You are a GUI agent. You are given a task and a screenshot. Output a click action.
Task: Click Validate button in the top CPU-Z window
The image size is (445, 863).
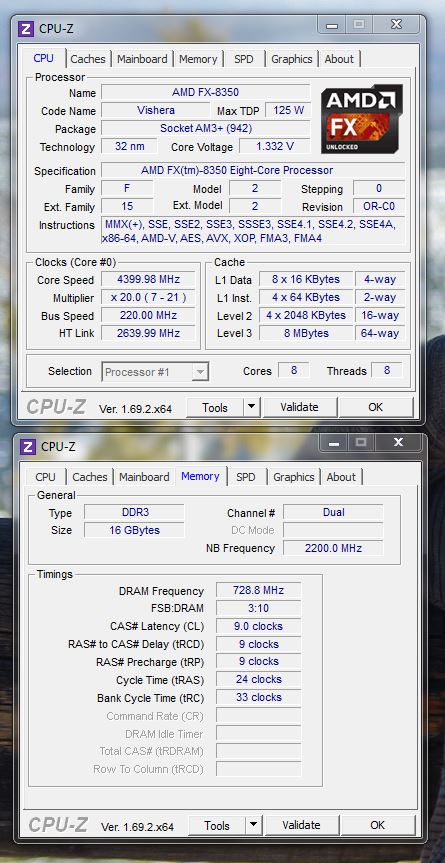pyautogui.click(x=299, y=407)
